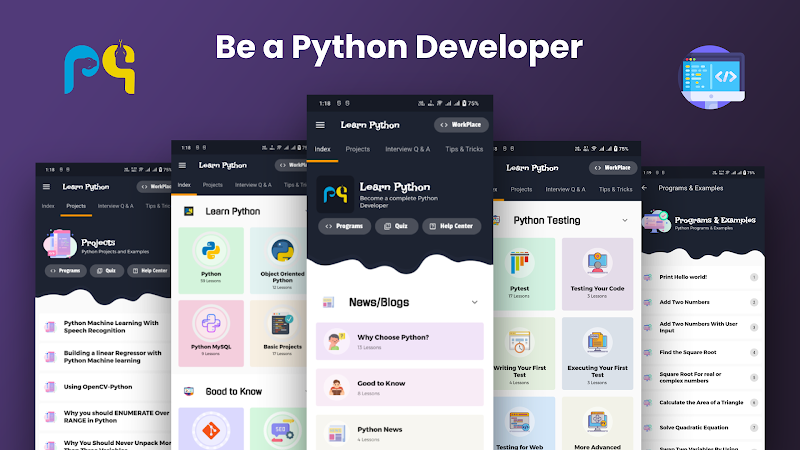Tap the WorkPlace button in the center phone
This screenshot has height=450, width=800.
461,125
